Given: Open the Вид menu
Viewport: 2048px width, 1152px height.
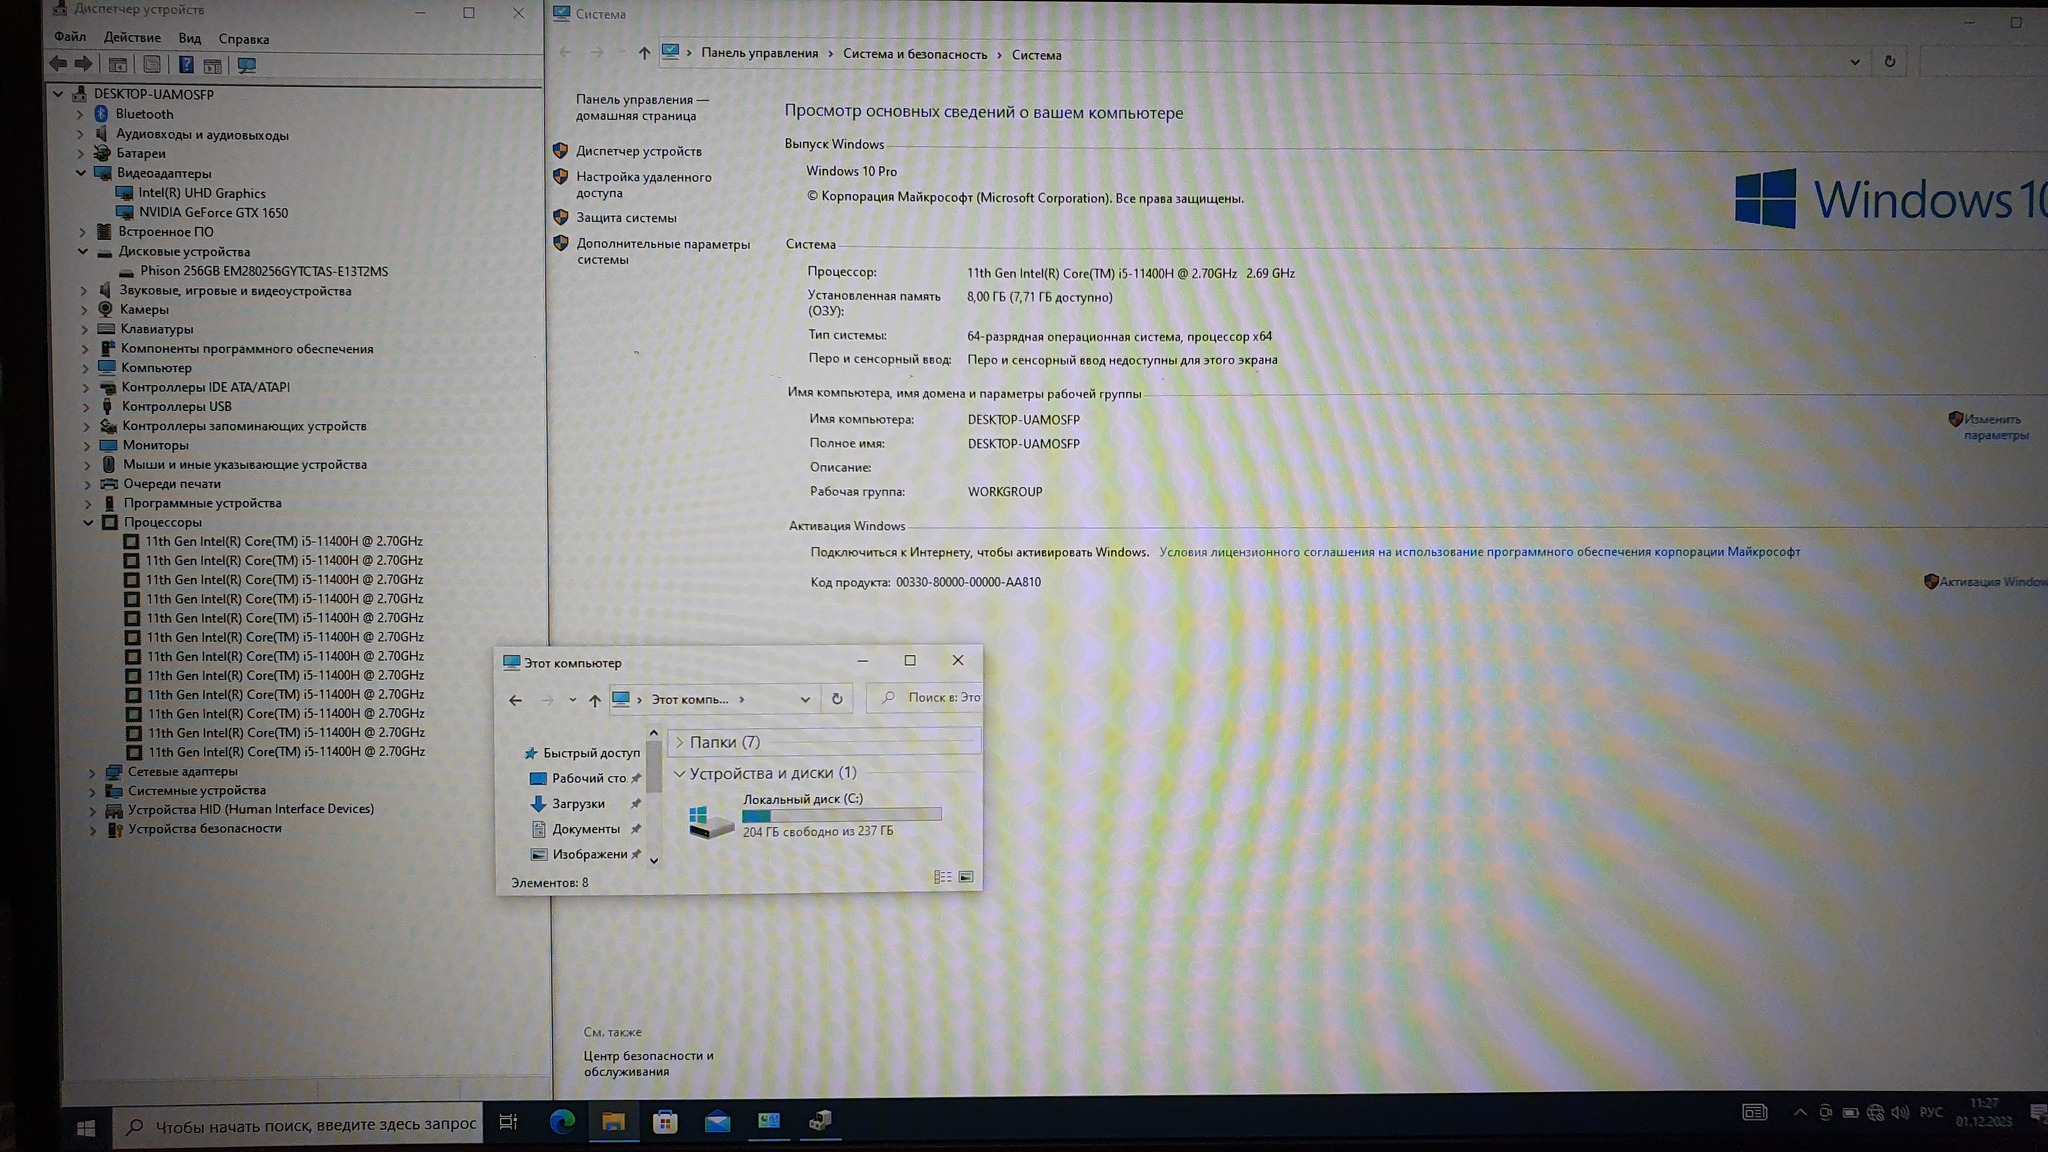Looking at the screenshot, I should (189, 38).
